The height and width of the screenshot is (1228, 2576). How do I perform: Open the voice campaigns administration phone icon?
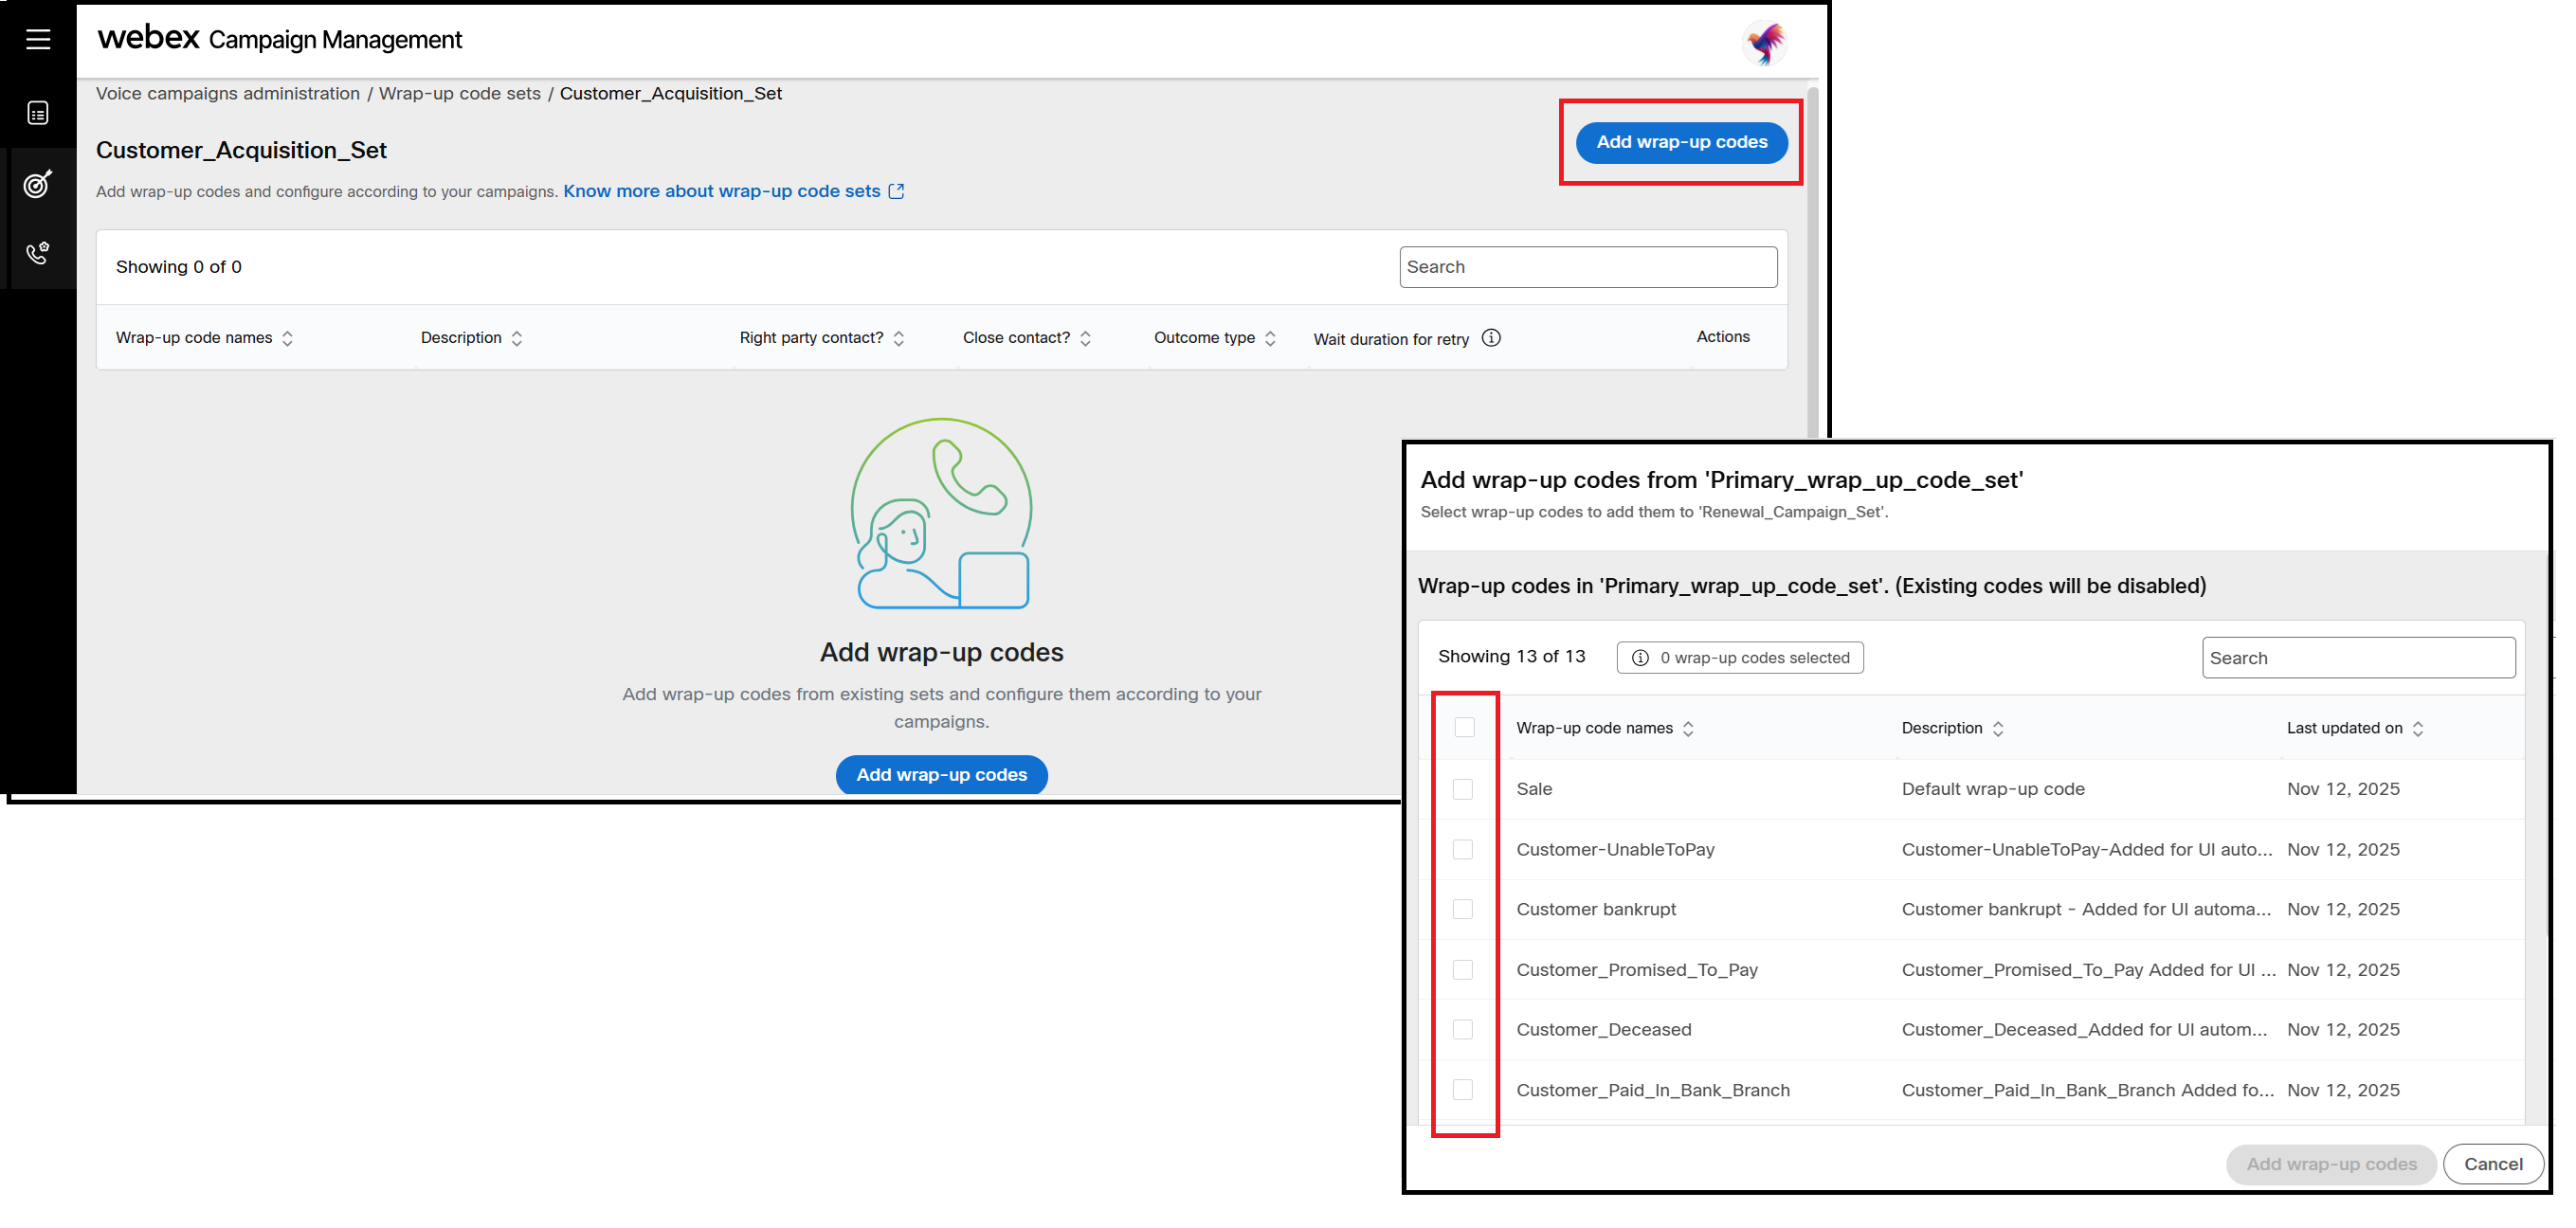38,253
